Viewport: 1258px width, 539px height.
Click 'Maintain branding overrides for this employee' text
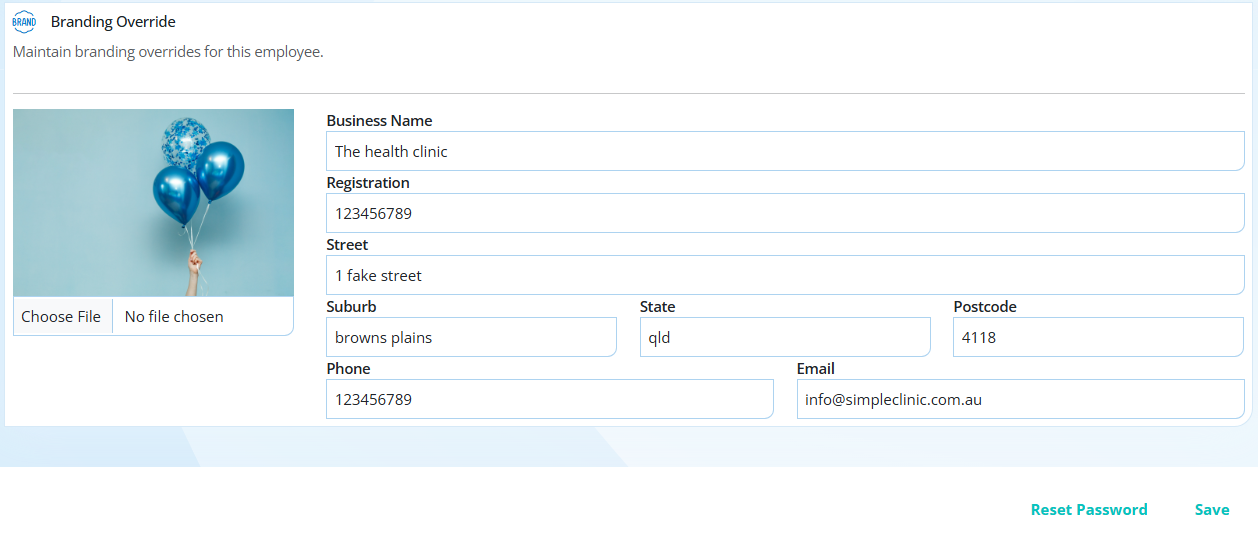(168, 52)
